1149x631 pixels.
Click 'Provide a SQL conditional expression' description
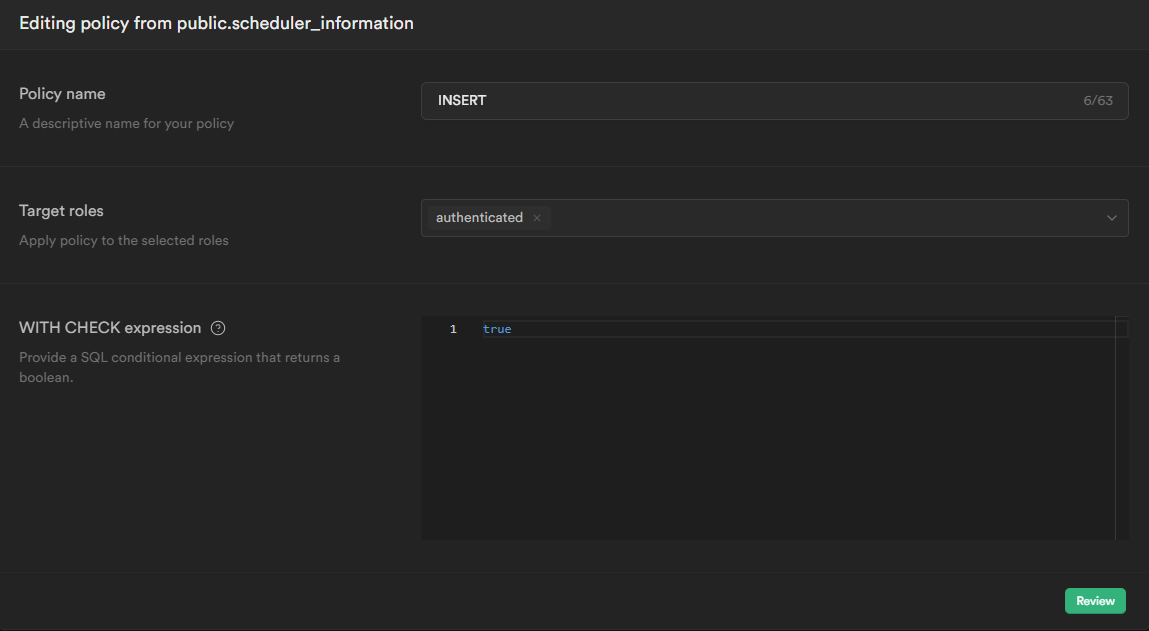coord(180,367)
